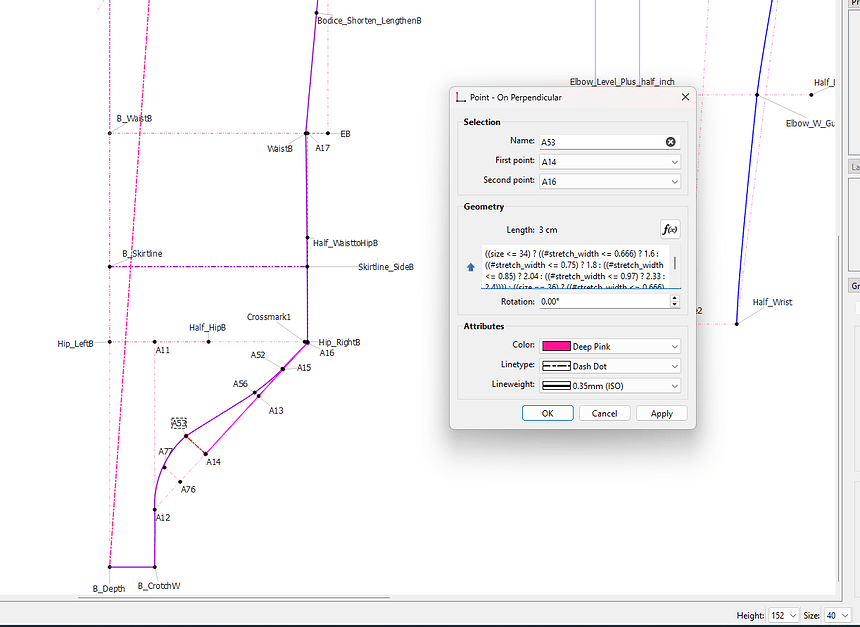The height and width of the screenshot is (627, 860).
Task: Open the Size 40 dropdown
Action: pos(840,616)
